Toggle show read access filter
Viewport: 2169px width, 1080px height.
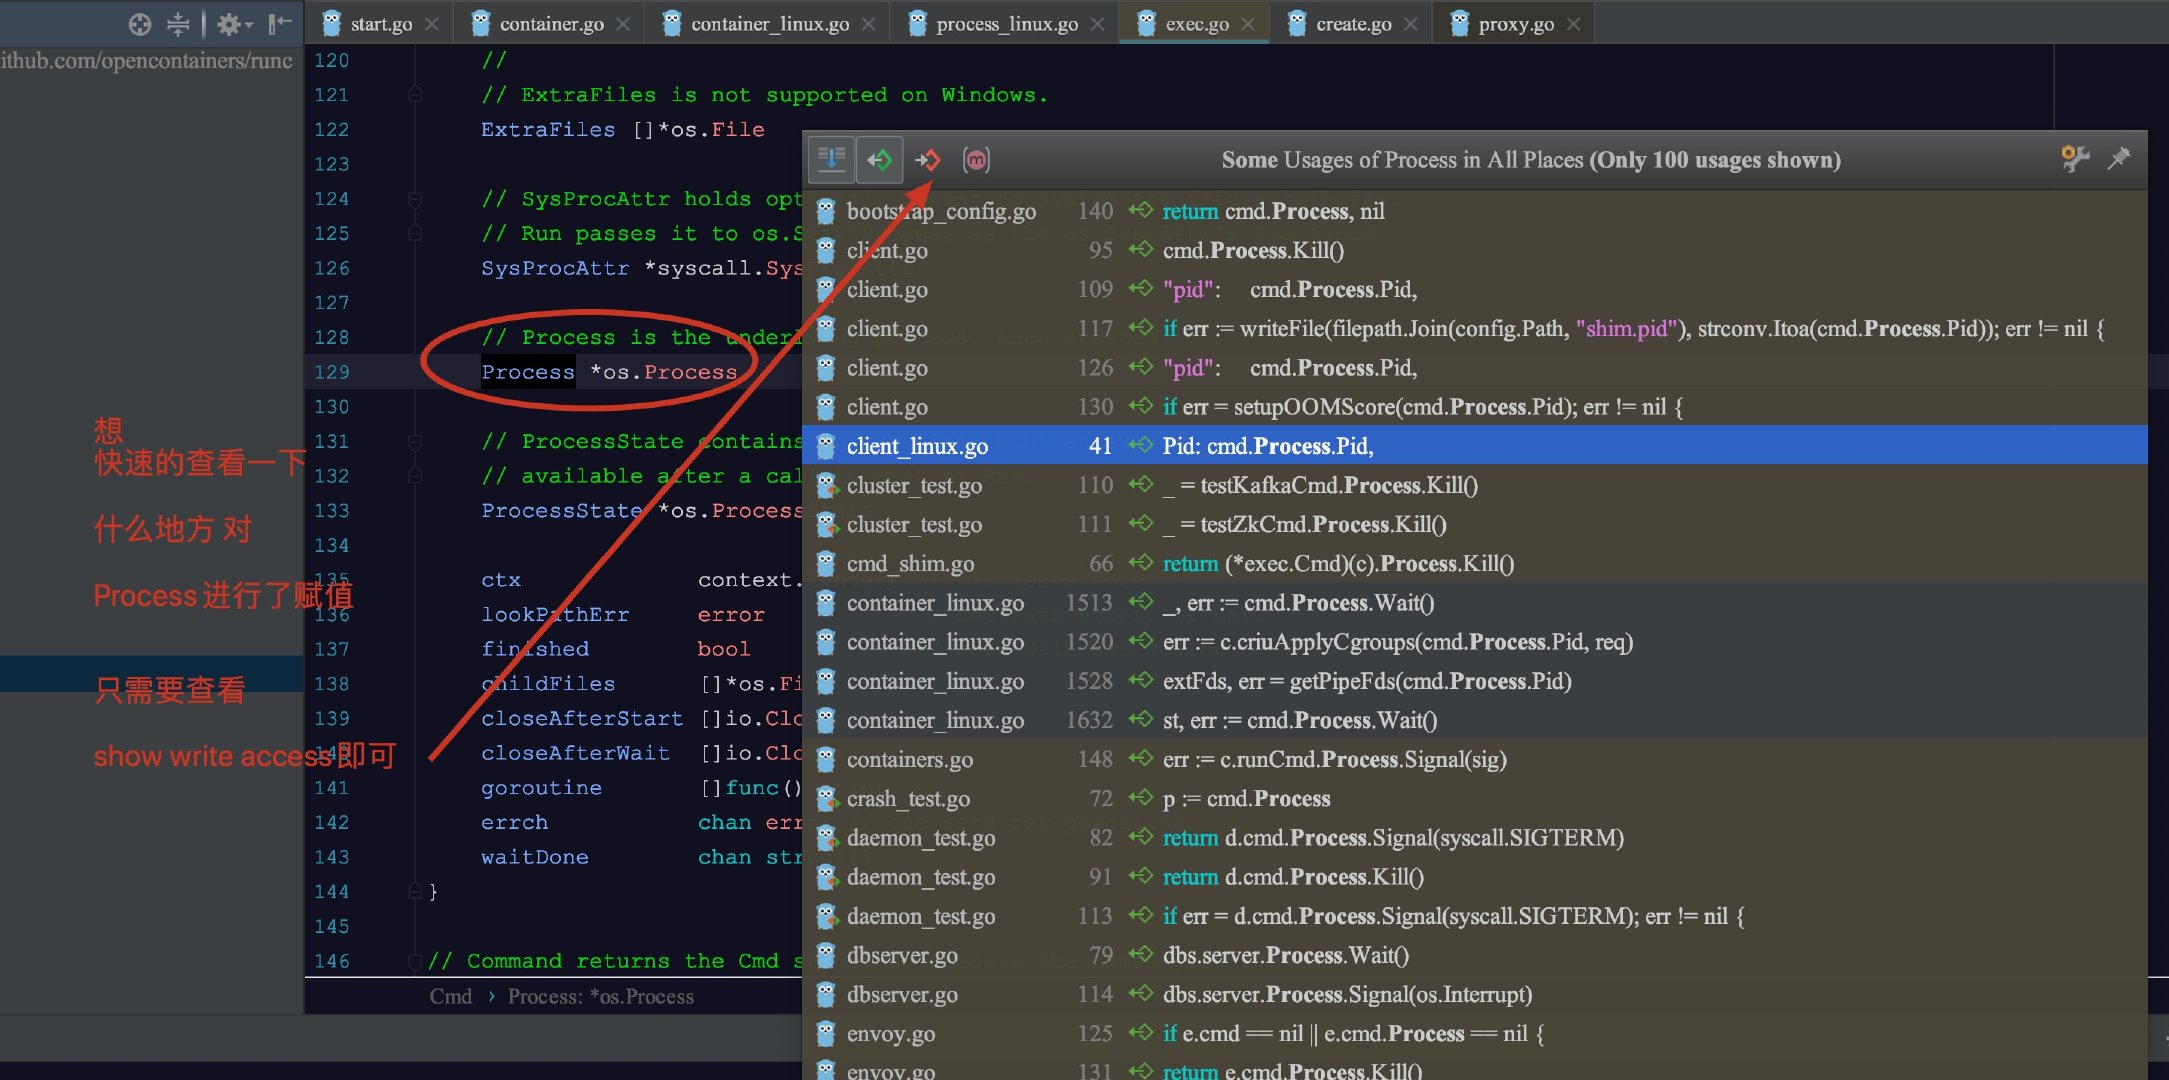point(880,160)
